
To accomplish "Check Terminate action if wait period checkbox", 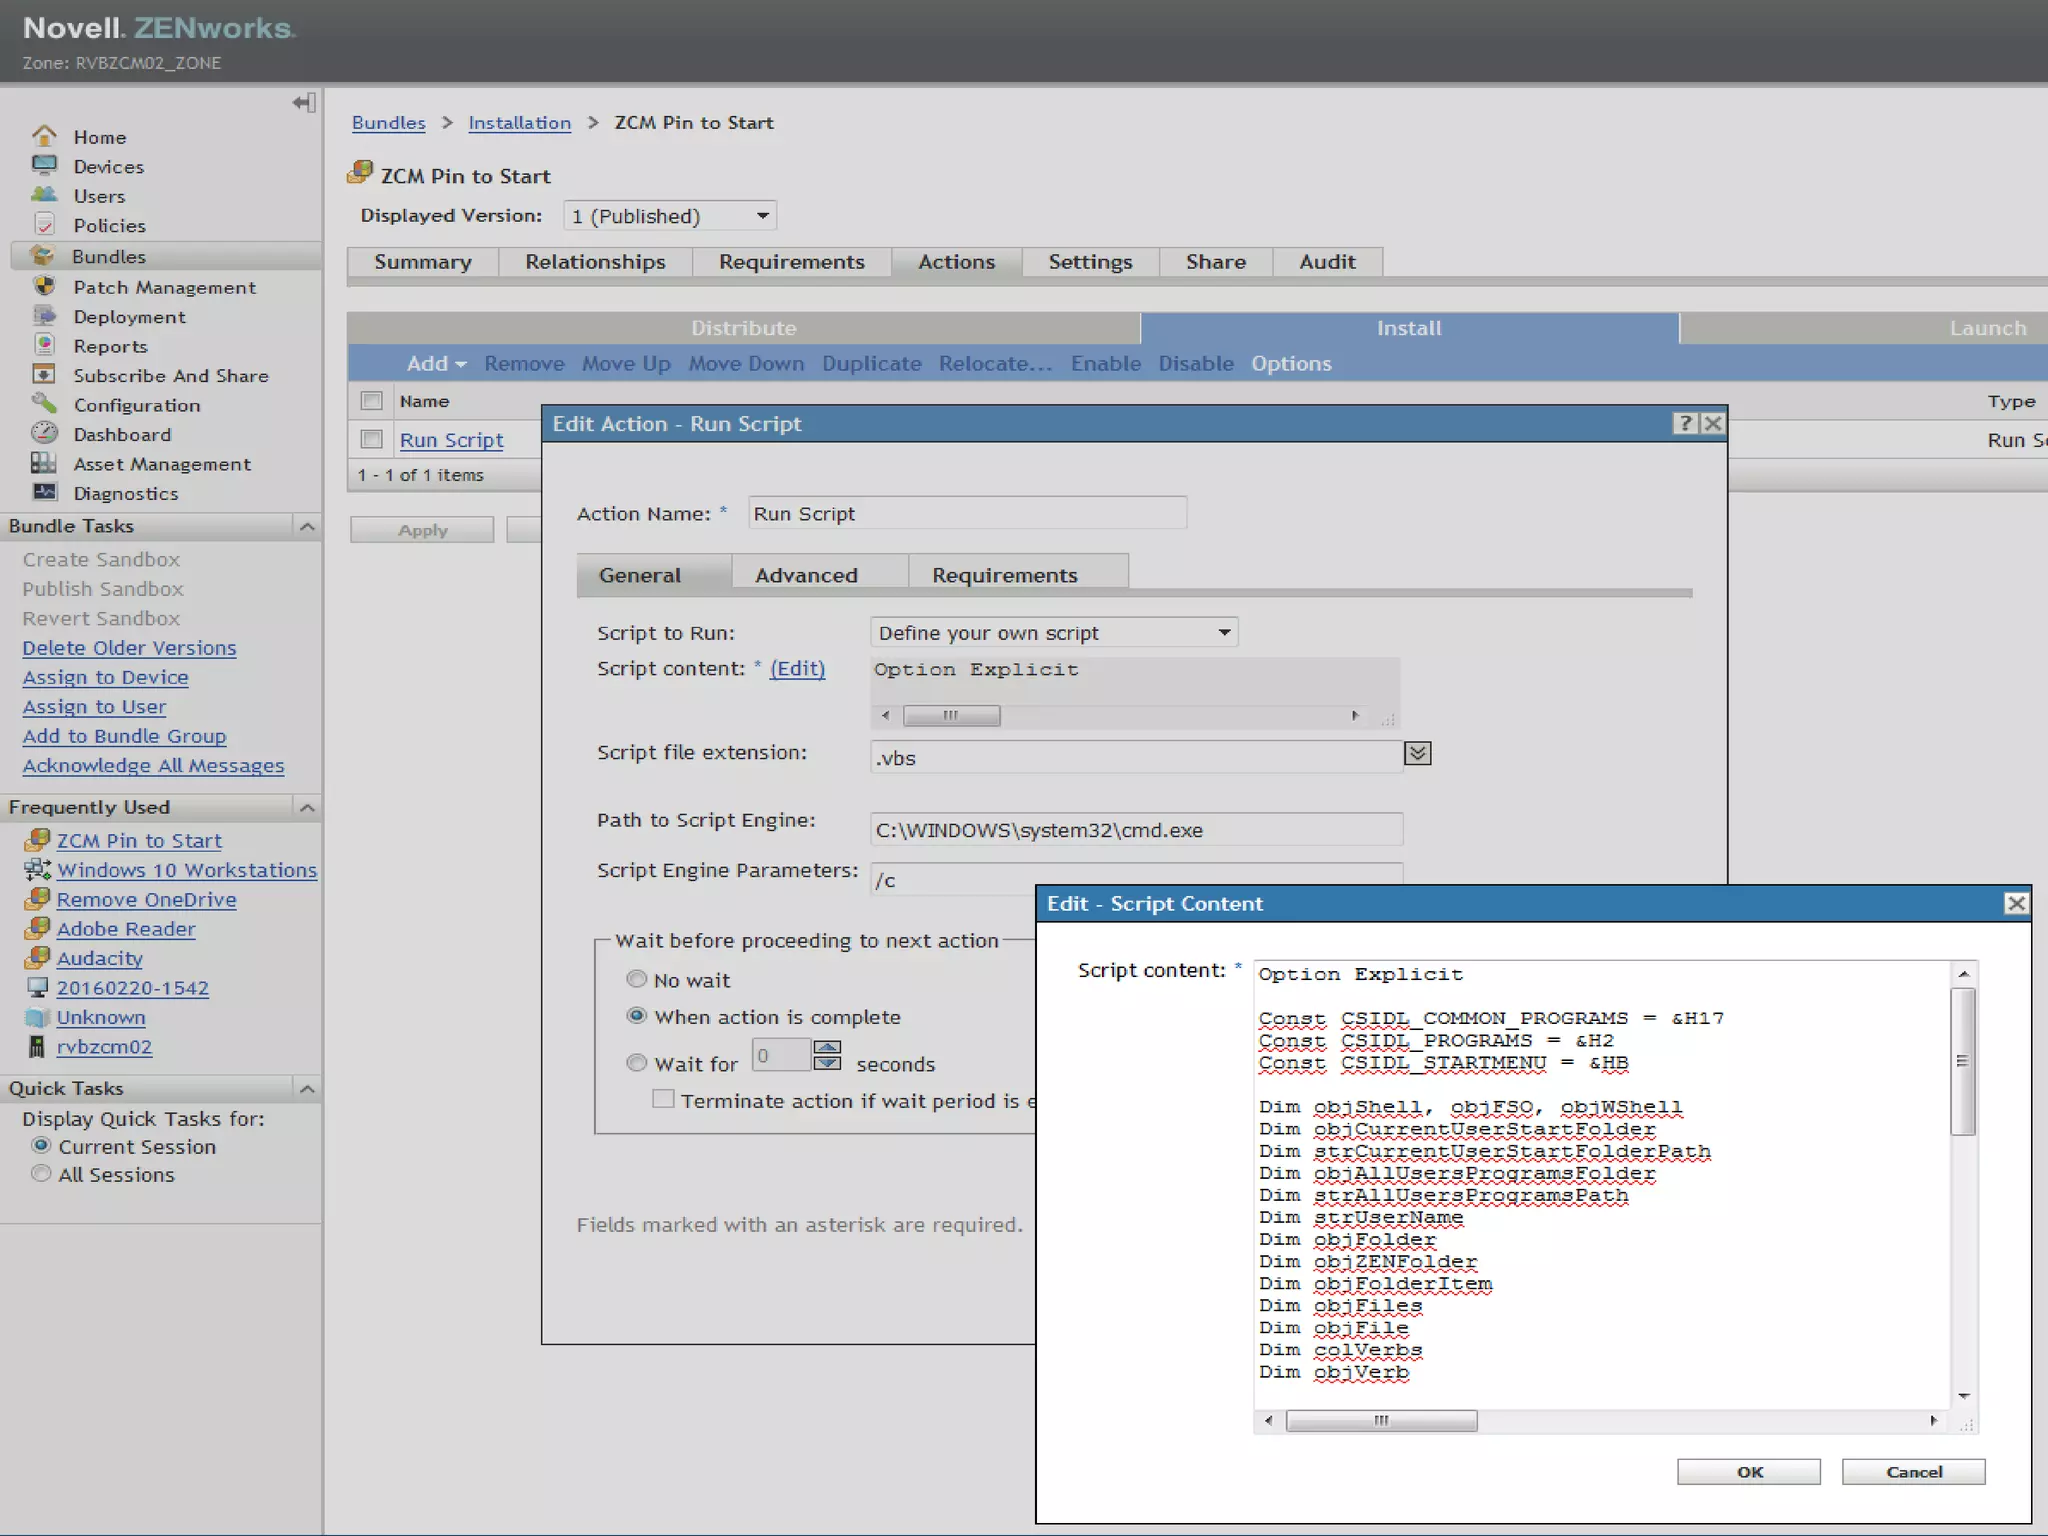I will [x=662, y=1099].
